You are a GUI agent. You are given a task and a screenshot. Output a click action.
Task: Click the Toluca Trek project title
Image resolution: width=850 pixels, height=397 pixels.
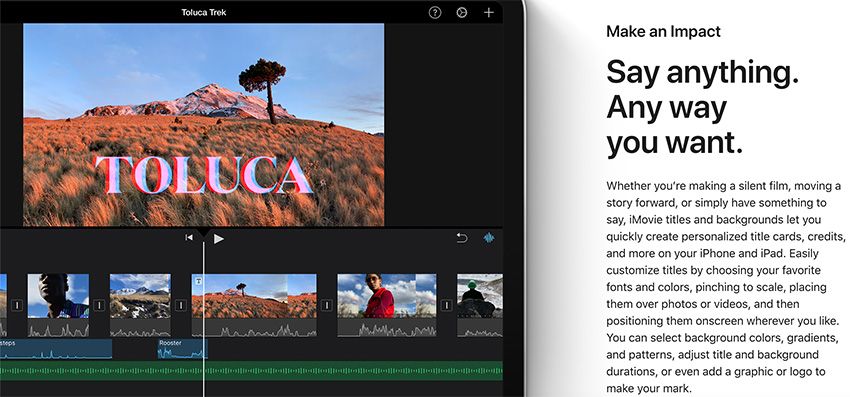pos(204,12)
